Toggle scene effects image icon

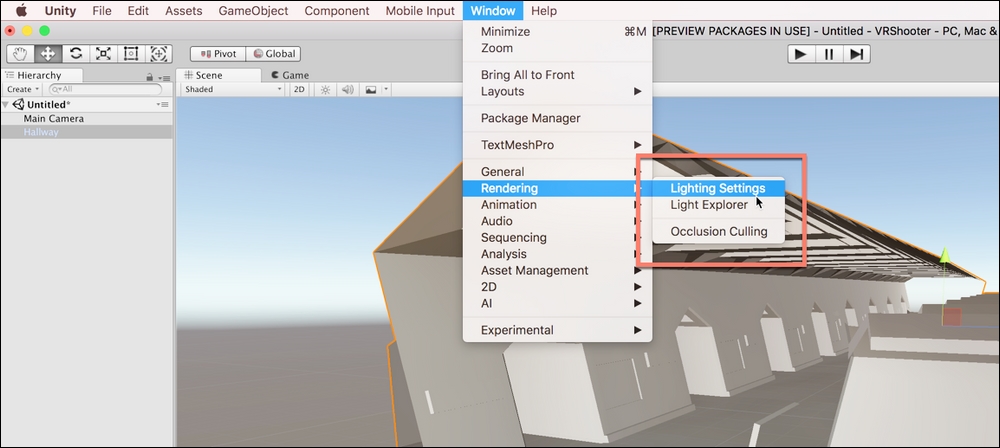coord(371,89)
